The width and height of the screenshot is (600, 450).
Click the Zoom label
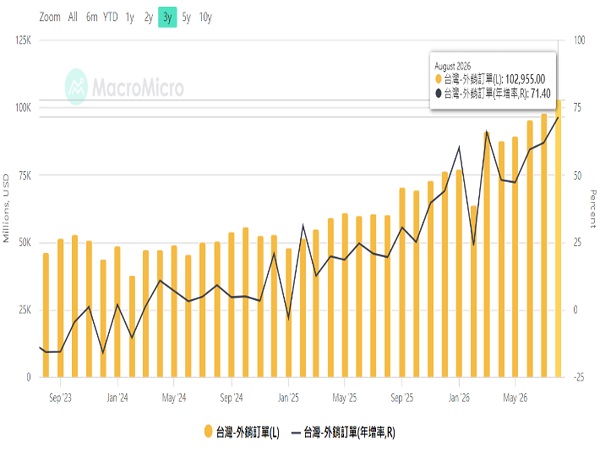pyautogui.click(x=50, y=17)
